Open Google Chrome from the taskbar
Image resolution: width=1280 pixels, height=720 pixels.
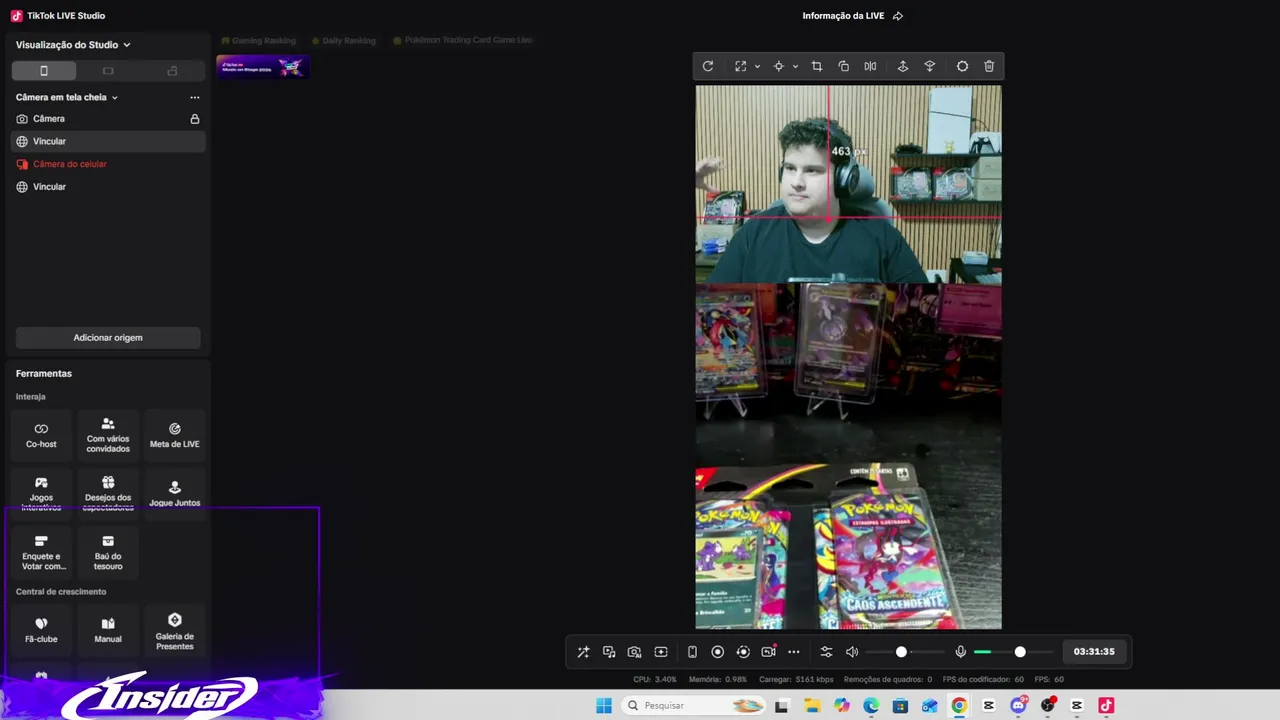point(959,706)
